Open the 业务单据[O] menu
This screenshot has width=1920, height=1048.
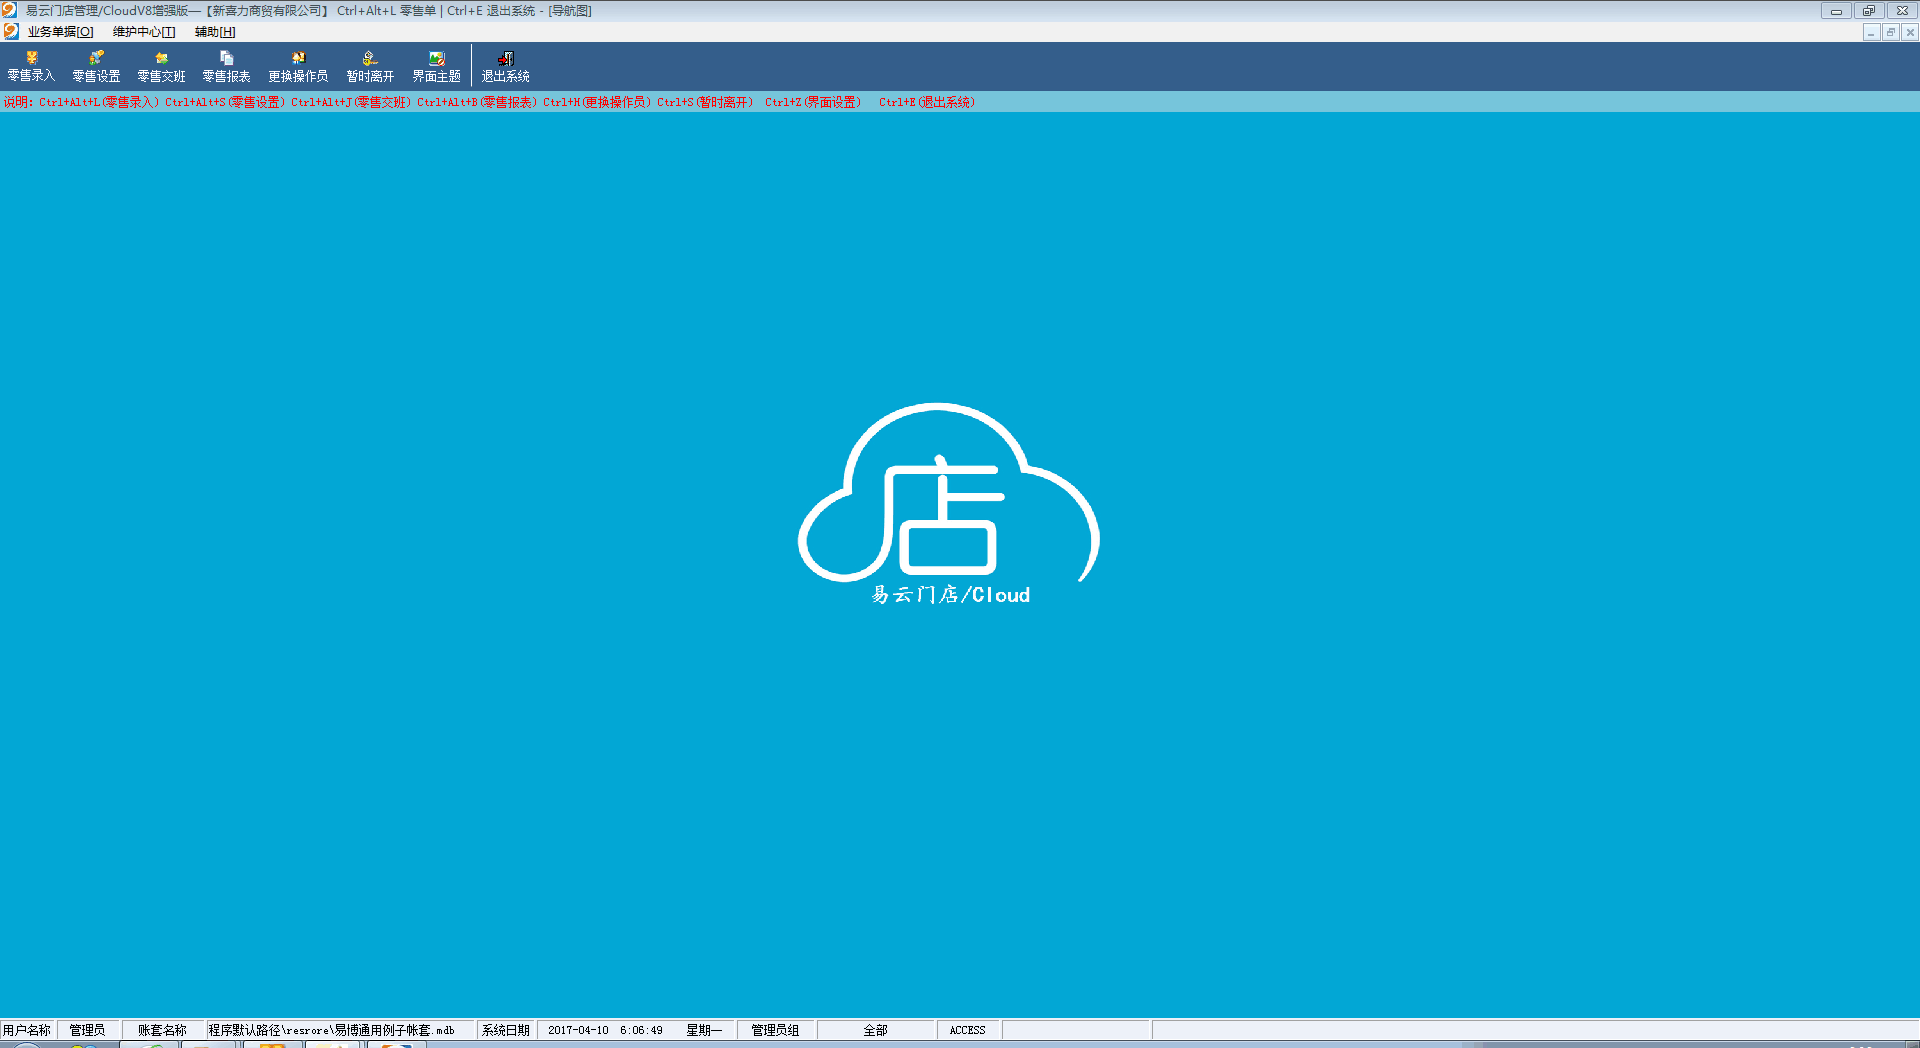pyautogui.click(x=60, y=32)
